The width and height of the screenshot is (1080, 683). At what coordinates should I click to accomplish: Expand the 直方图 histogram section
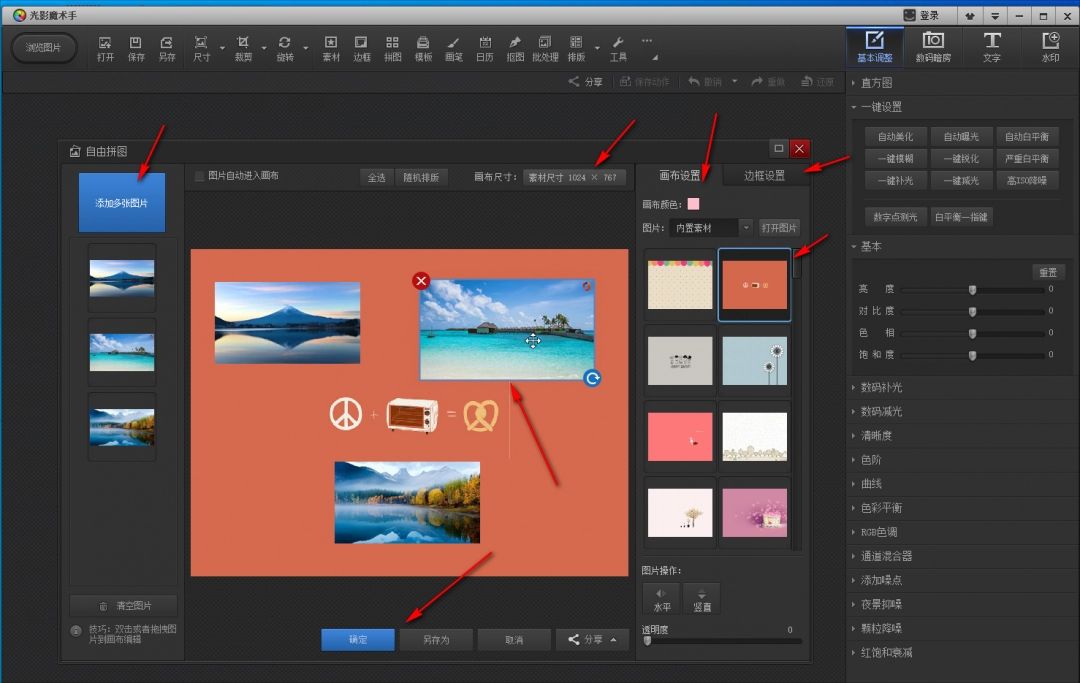click(876, 83)
